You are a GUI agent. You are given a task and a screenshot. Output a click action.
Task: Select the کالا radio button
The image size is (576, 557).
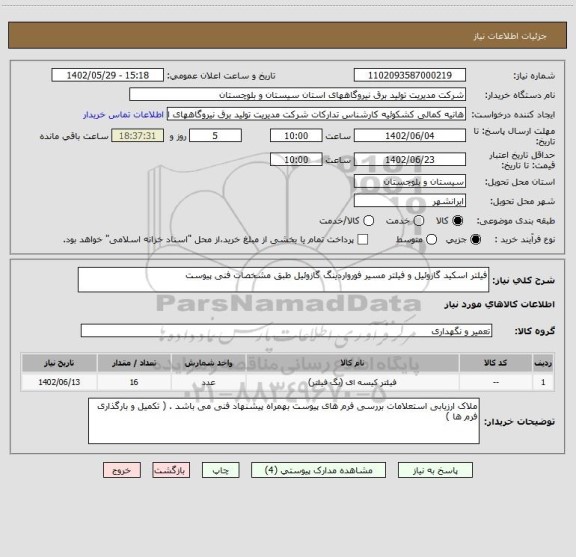tap(458, 220)
